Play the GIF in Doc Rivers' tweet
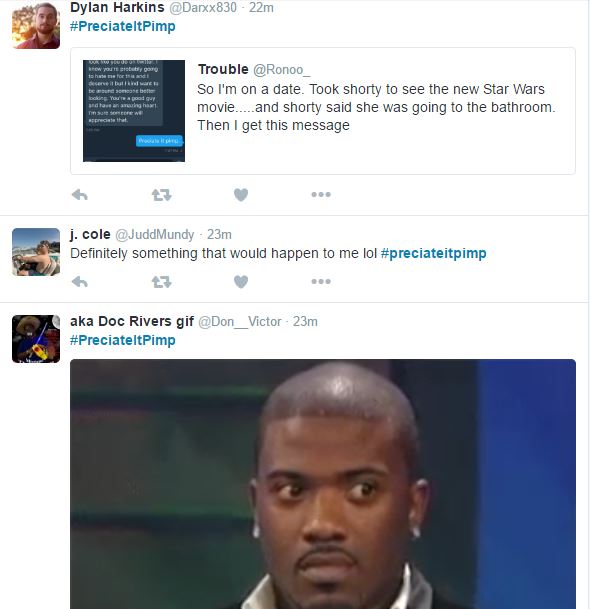The image size is (590, 609). (x=323, y=484)
